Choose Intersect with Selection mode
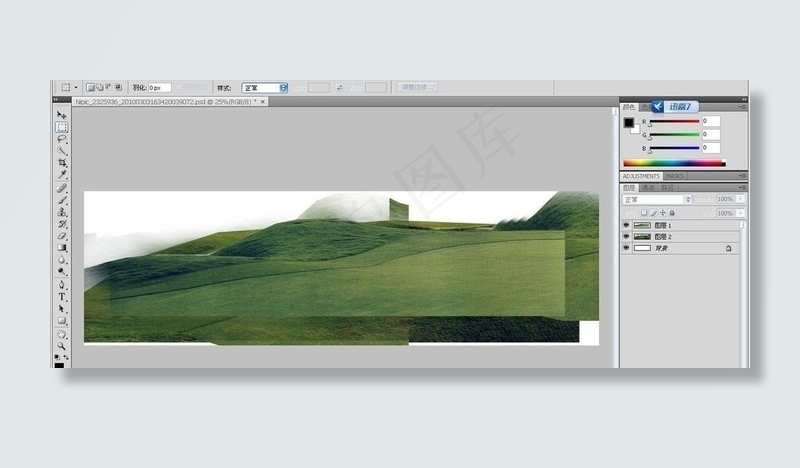Viewport: 800px width, 468px height. pyautogui.click(x=118, y=87)
